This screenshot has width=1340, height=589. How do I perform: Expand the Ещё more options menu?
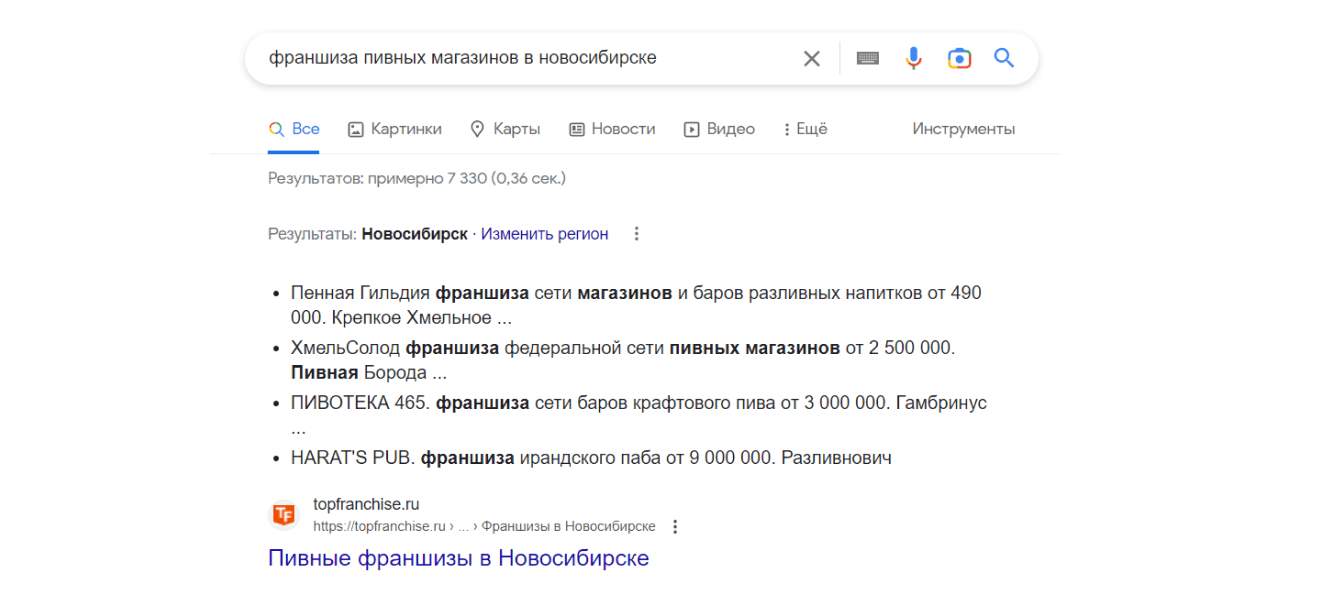tap(805, 129)
